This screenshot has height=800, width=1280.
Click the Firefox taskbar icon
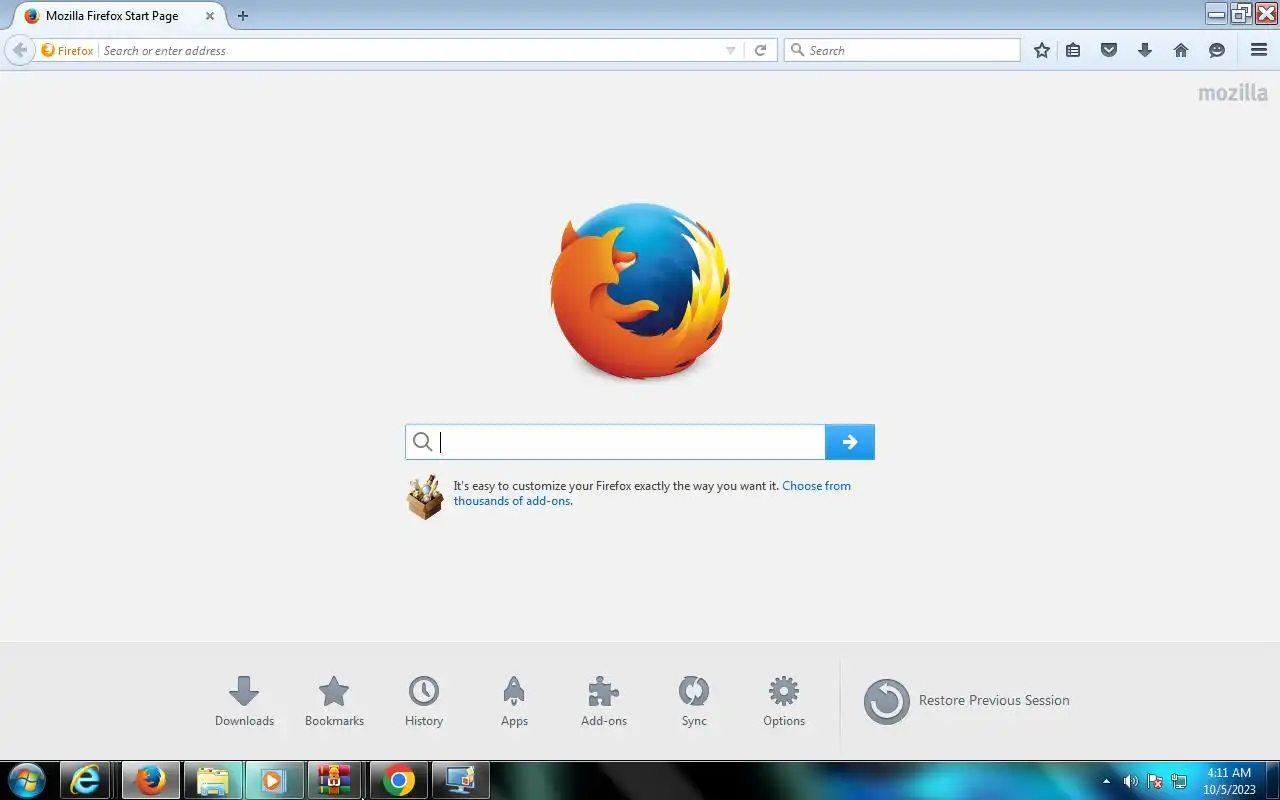point(151,780)
